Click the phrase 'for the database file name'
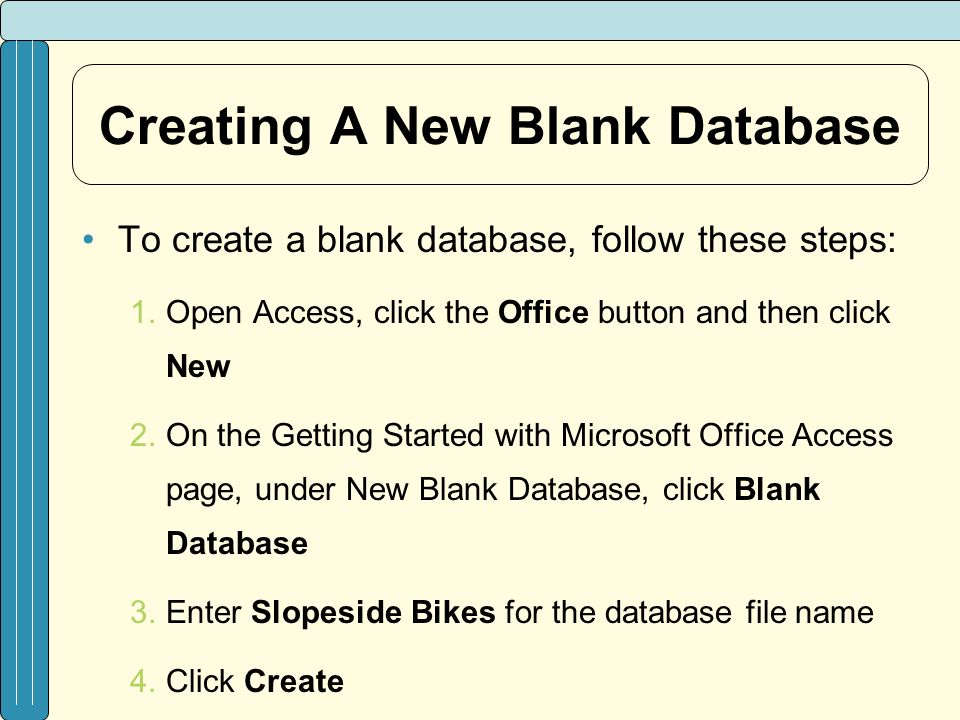 coord(689,612)
